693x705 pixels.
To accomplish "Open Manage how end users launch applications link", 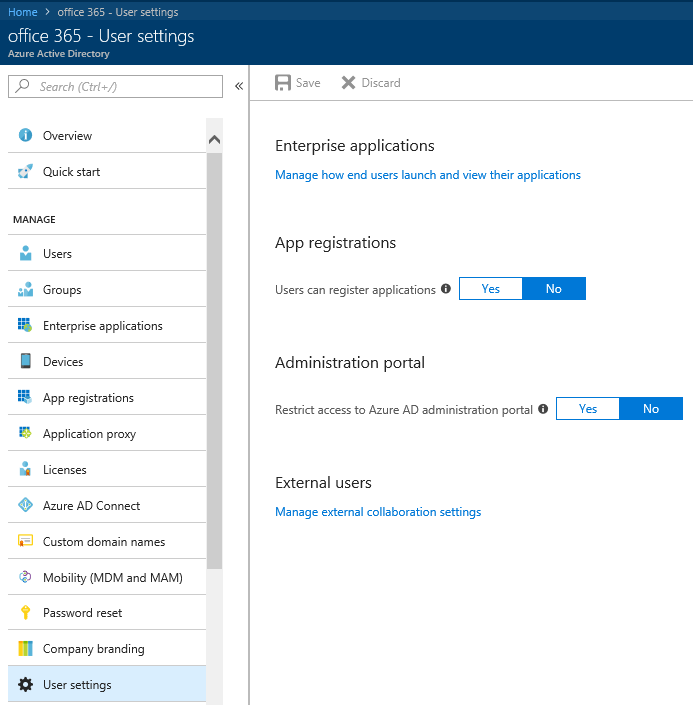I will pyautogui.click(x=428, y=174).
